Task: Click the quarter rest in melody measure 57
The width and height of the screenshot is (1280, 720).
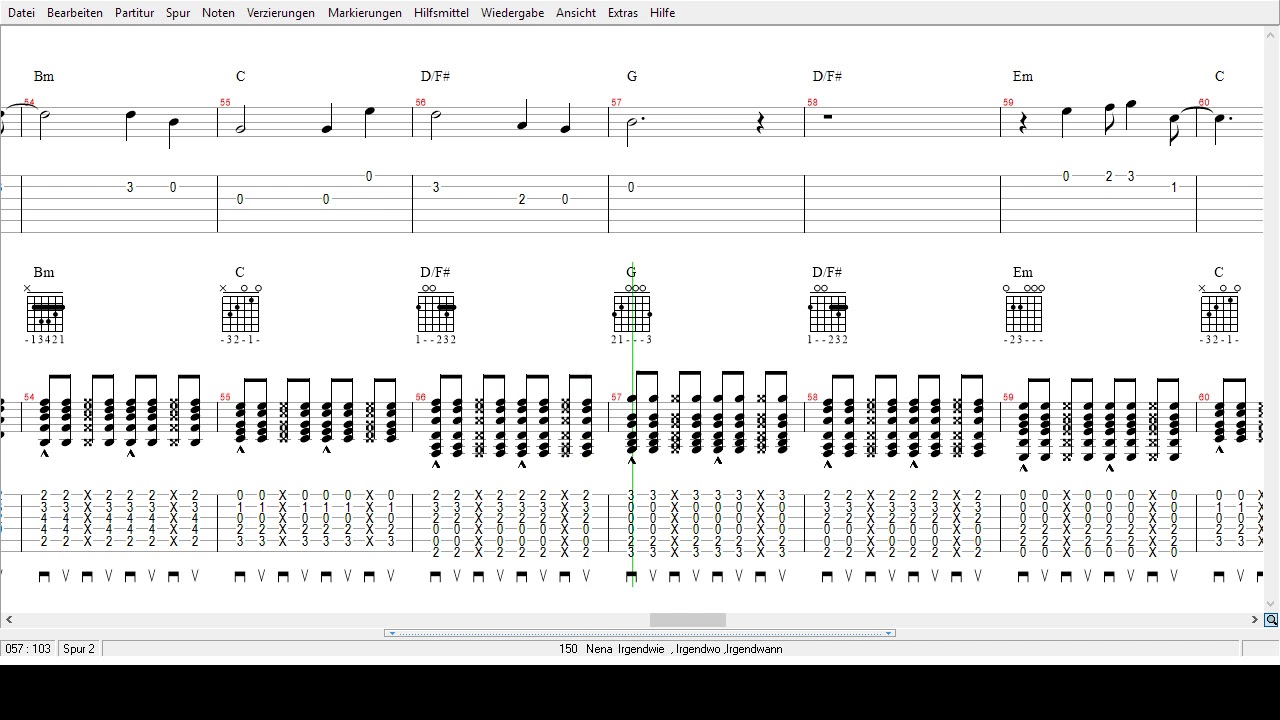Action: coord(760,123)
